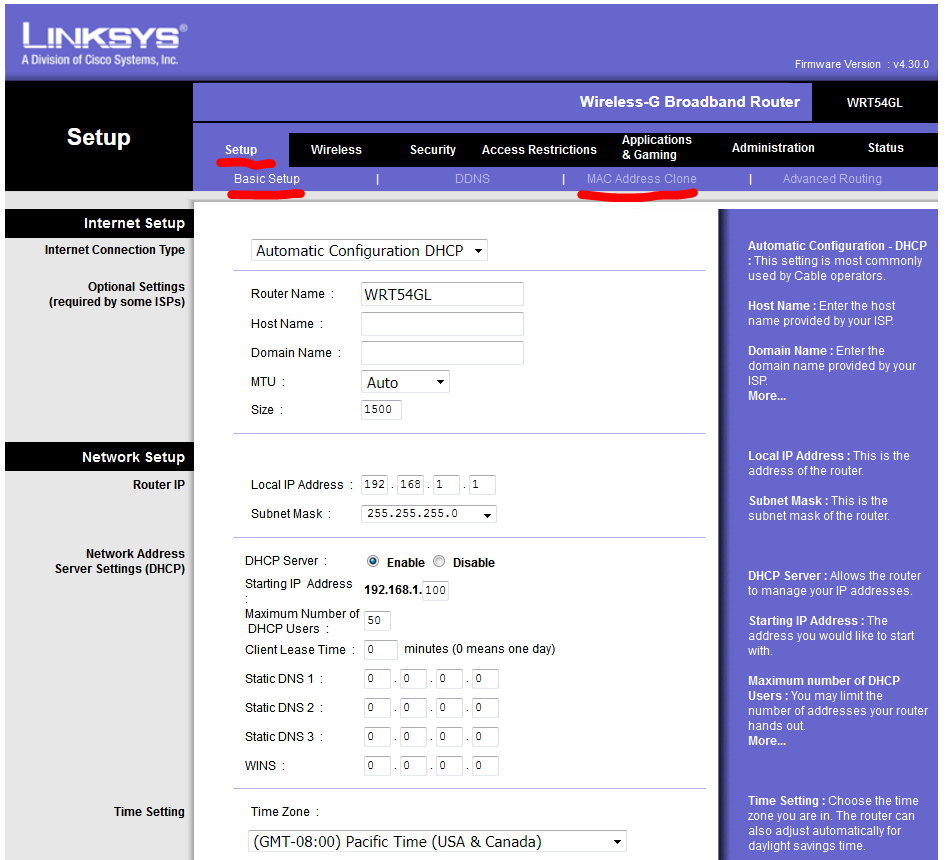The height and width of the screenshot is (860, 949).
Task: Expand the MTU Auto dropdown
Action: [x=405, y=382]
